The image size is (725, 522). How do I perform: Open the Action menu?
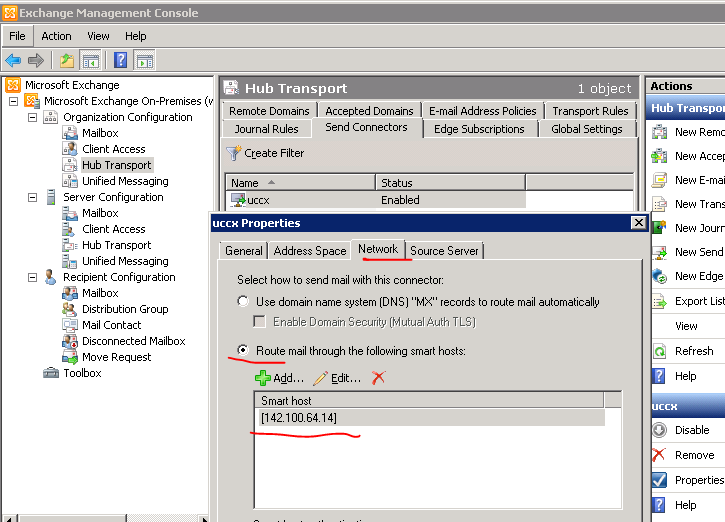(x=56, y=36)
